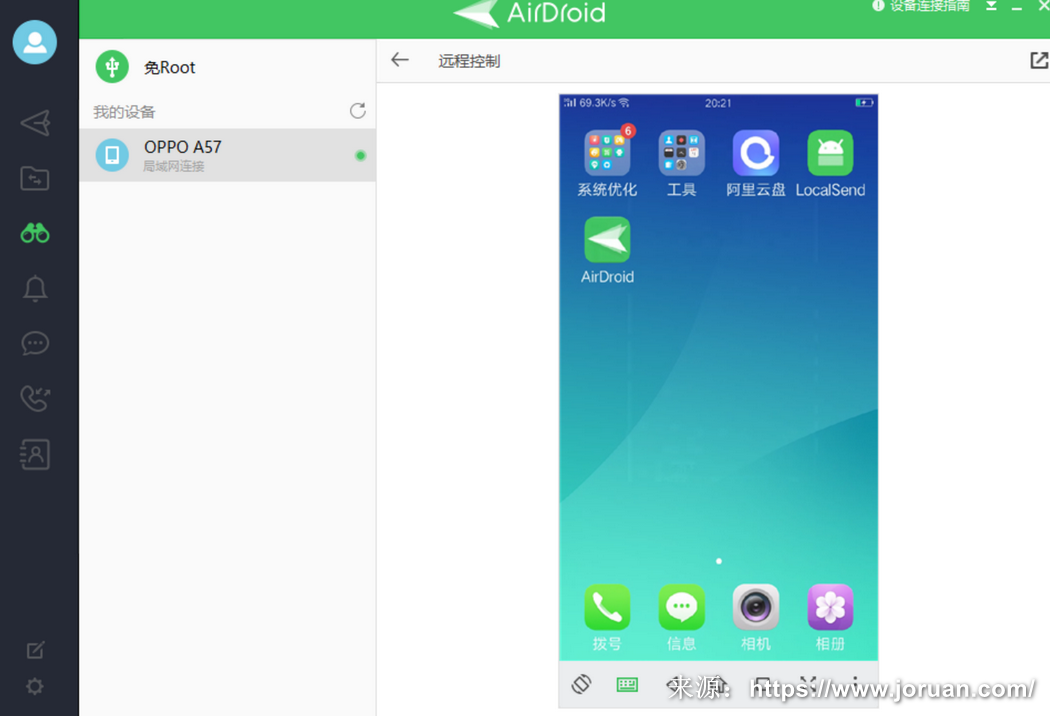Click the feedback edit icon
1050x716 pixels.
pyautogui.click(x=35, y=650)
